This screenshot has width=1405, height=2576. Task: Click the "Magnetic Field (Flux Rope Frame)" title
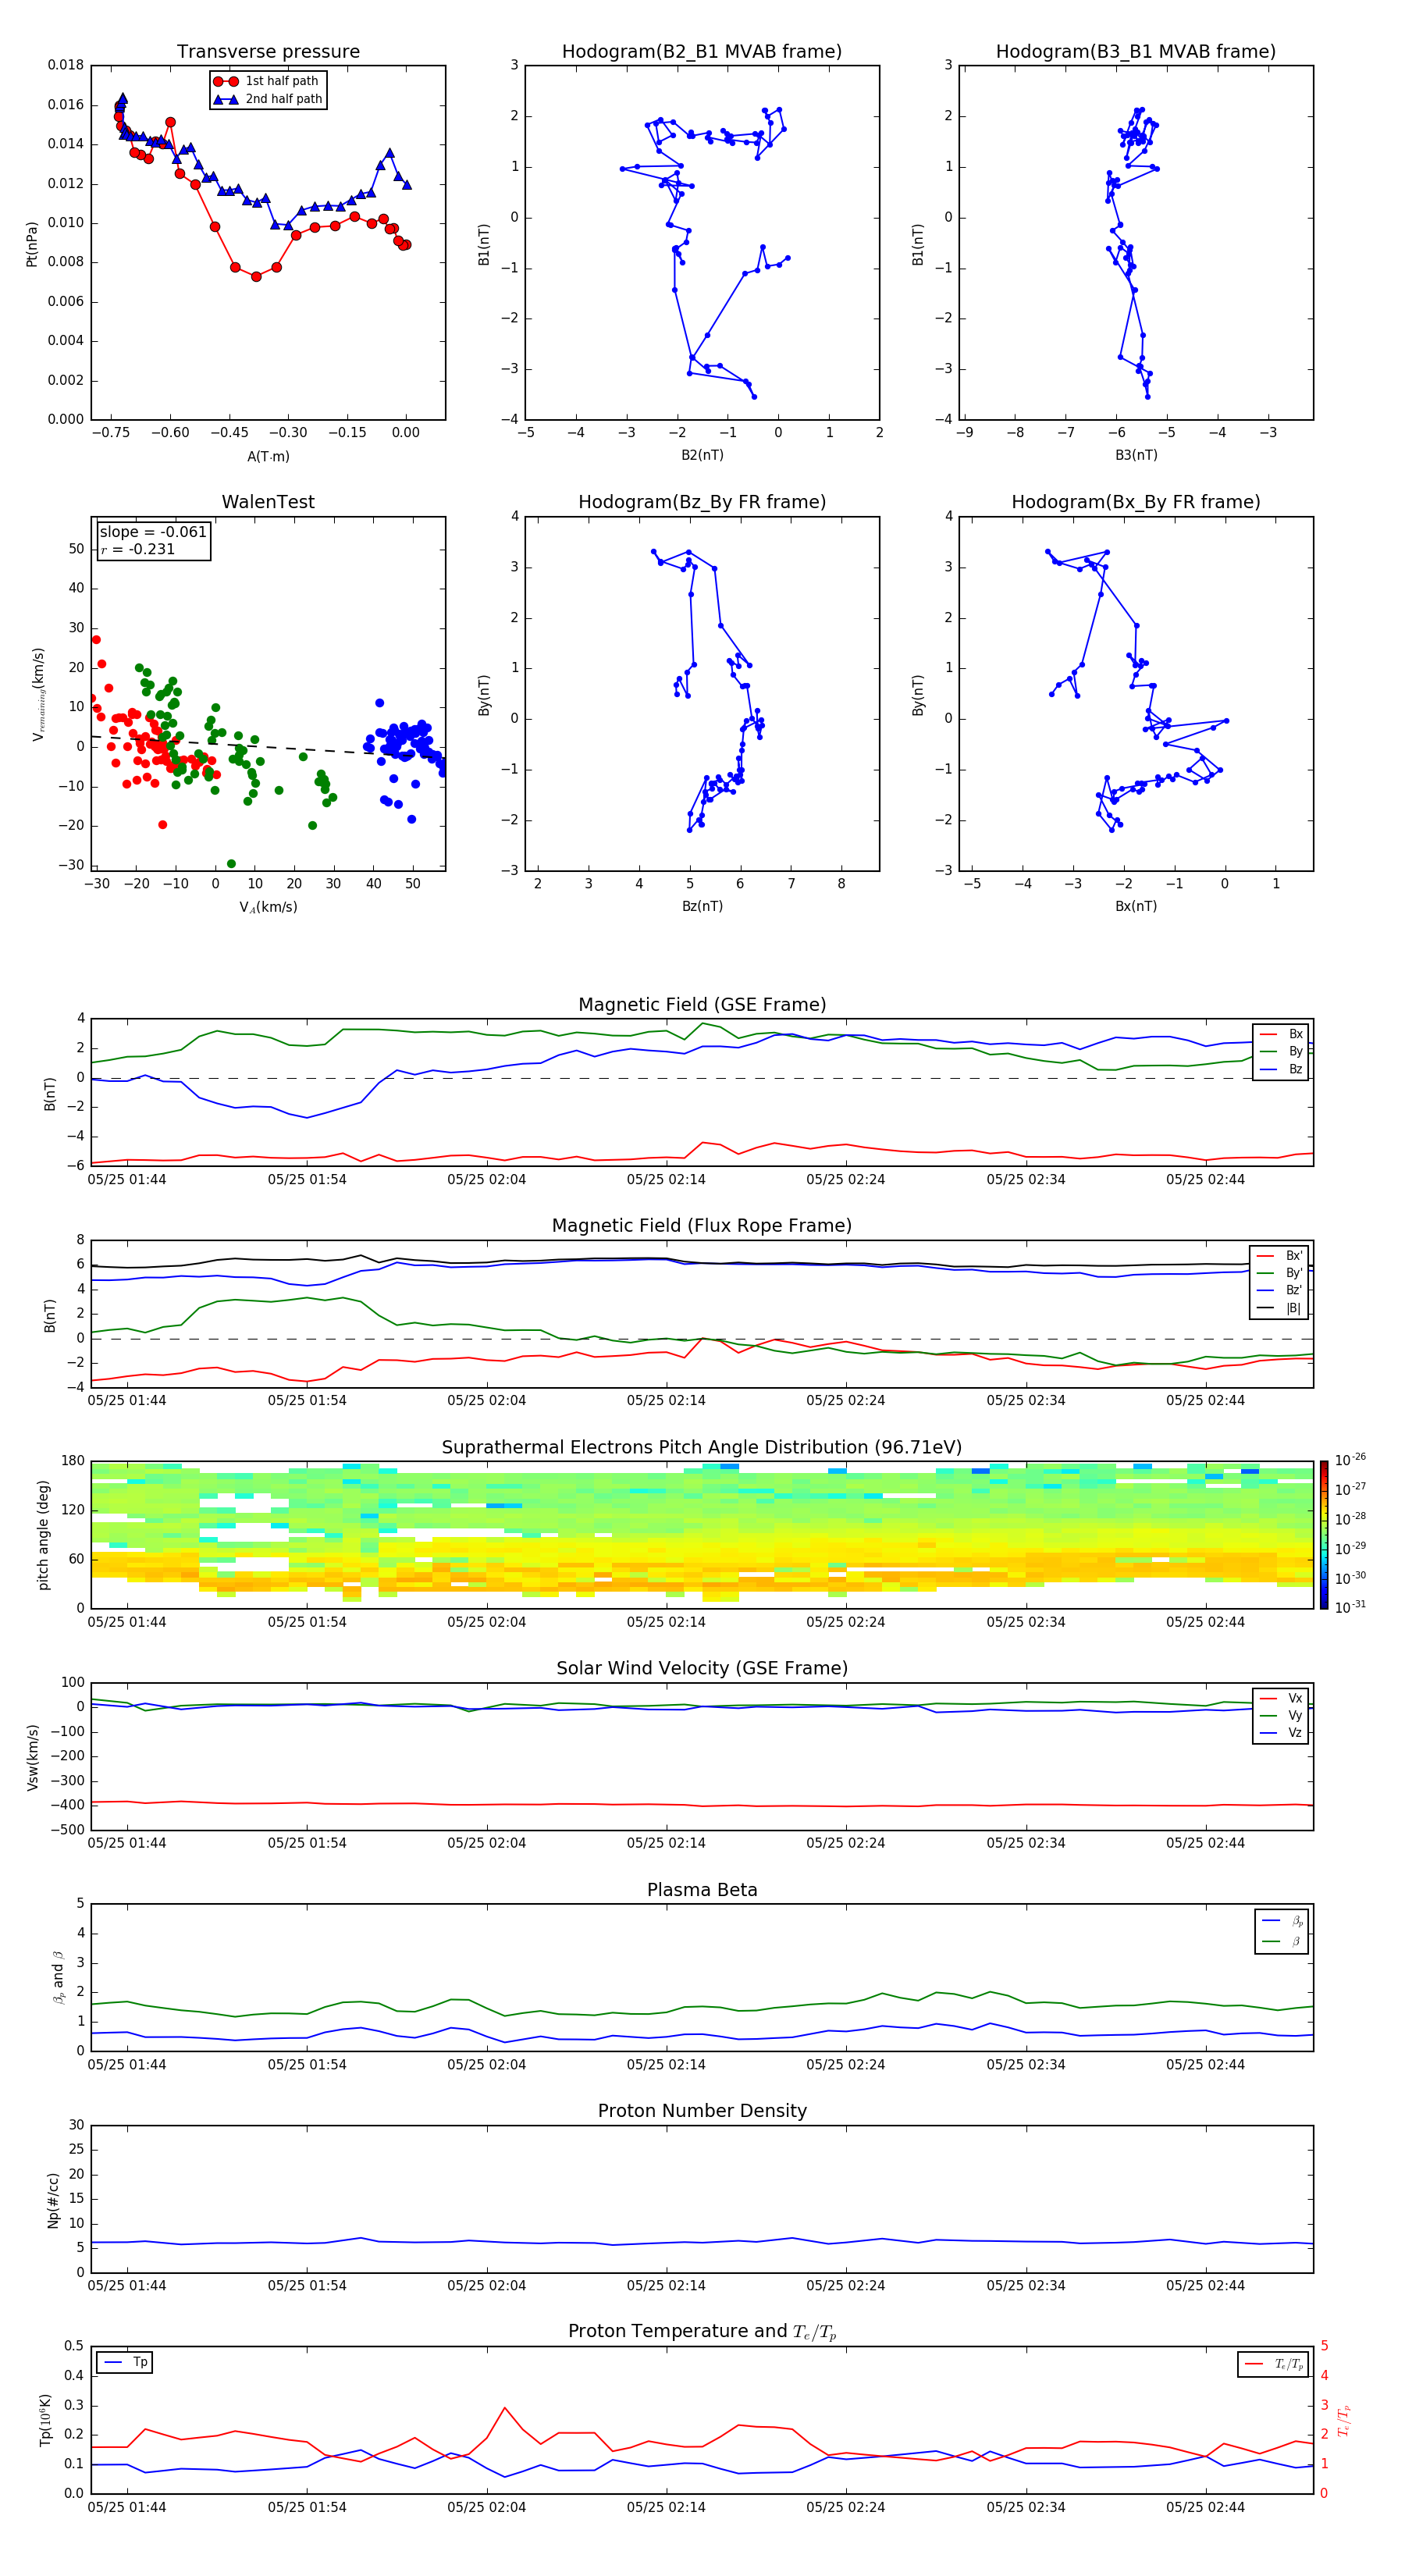pos(702,1226)
